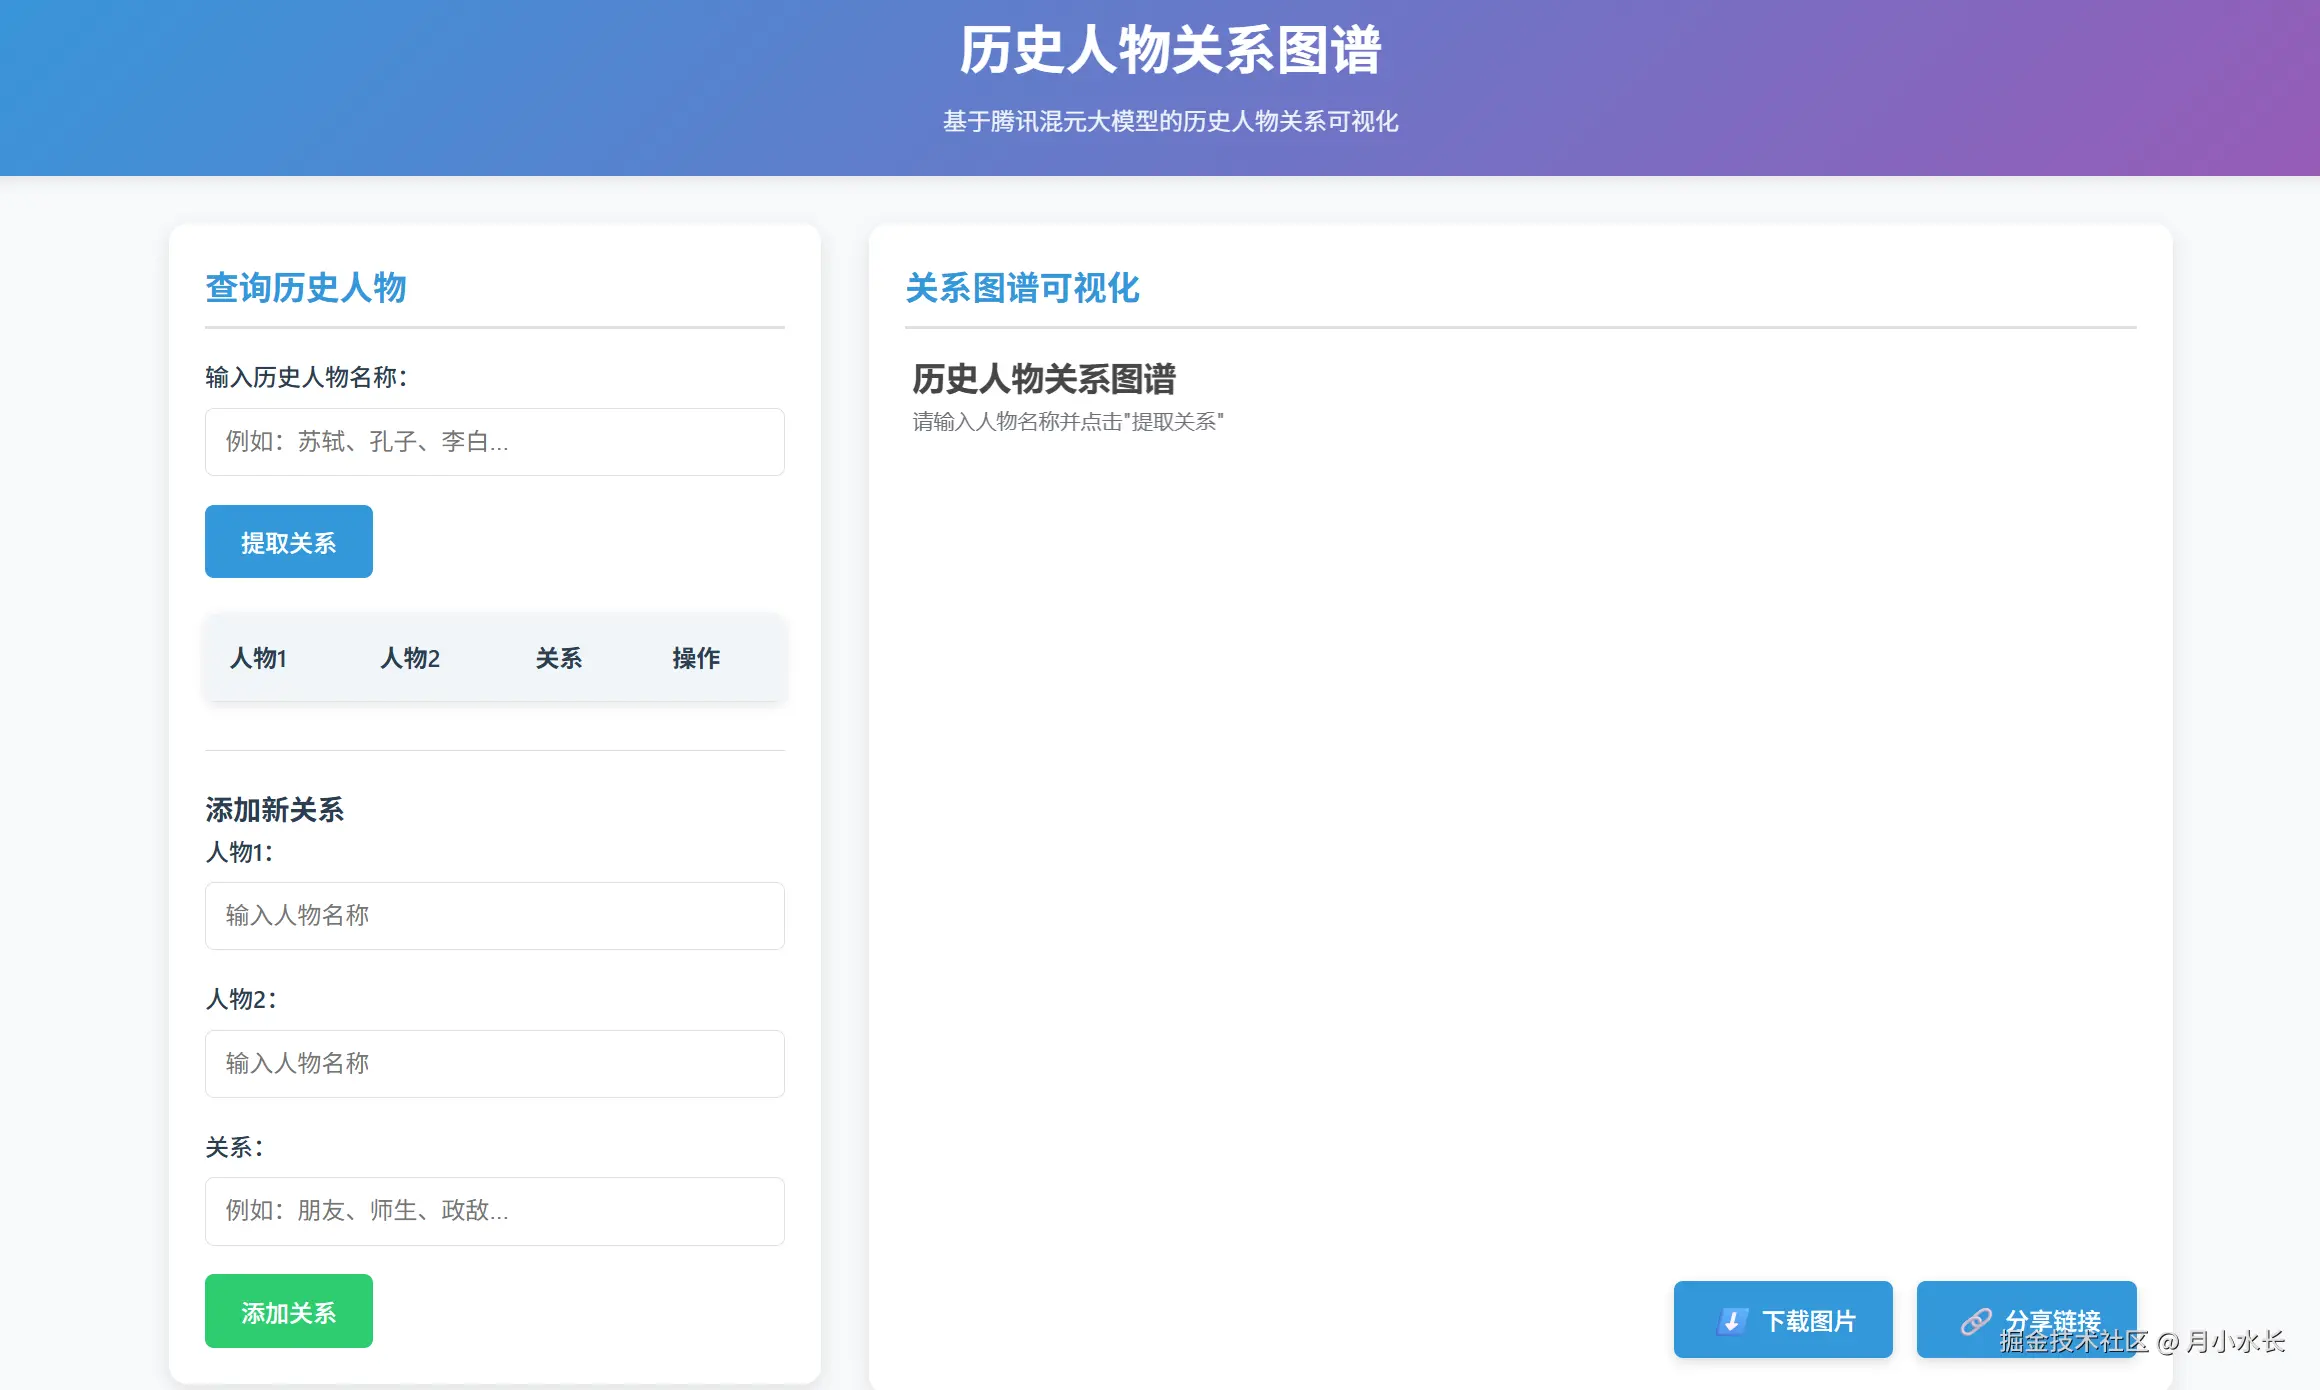Focus the 输入历史人物名称 search field

click(x=494, y=442)
